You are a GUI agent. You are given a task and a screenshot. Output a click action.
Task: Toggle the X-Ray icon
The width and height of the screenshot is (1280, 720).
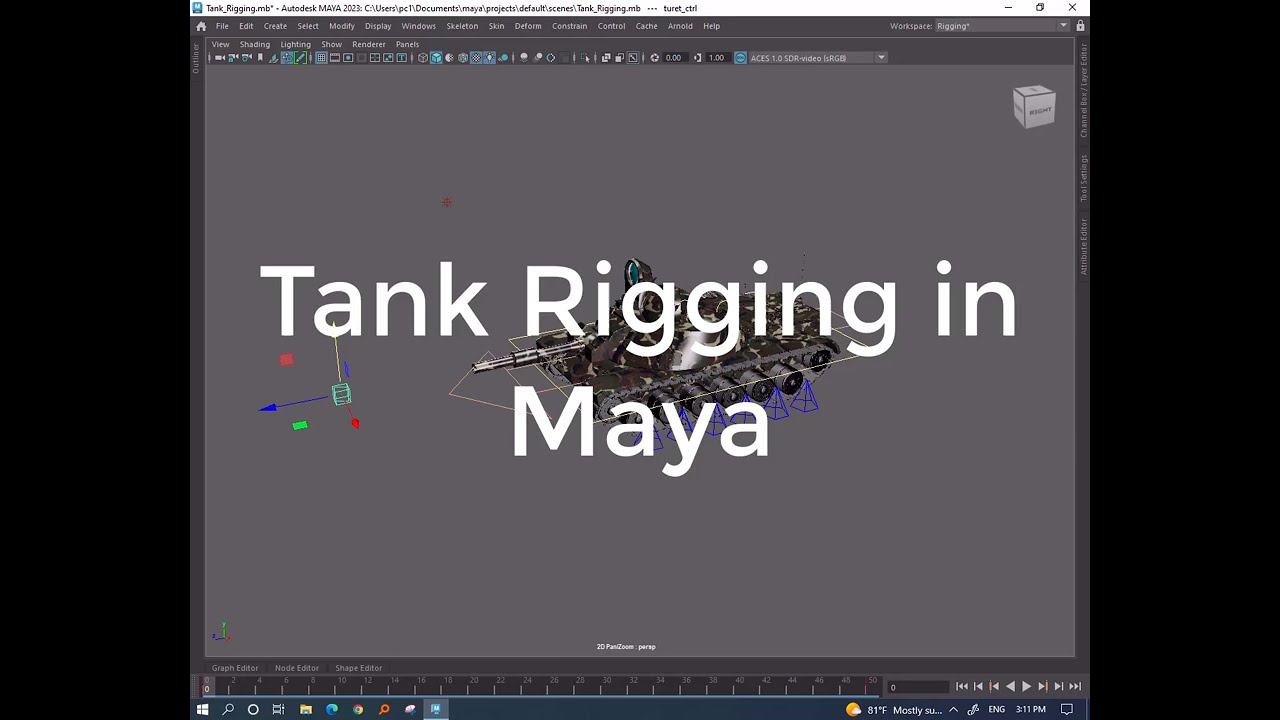[606, 58]
